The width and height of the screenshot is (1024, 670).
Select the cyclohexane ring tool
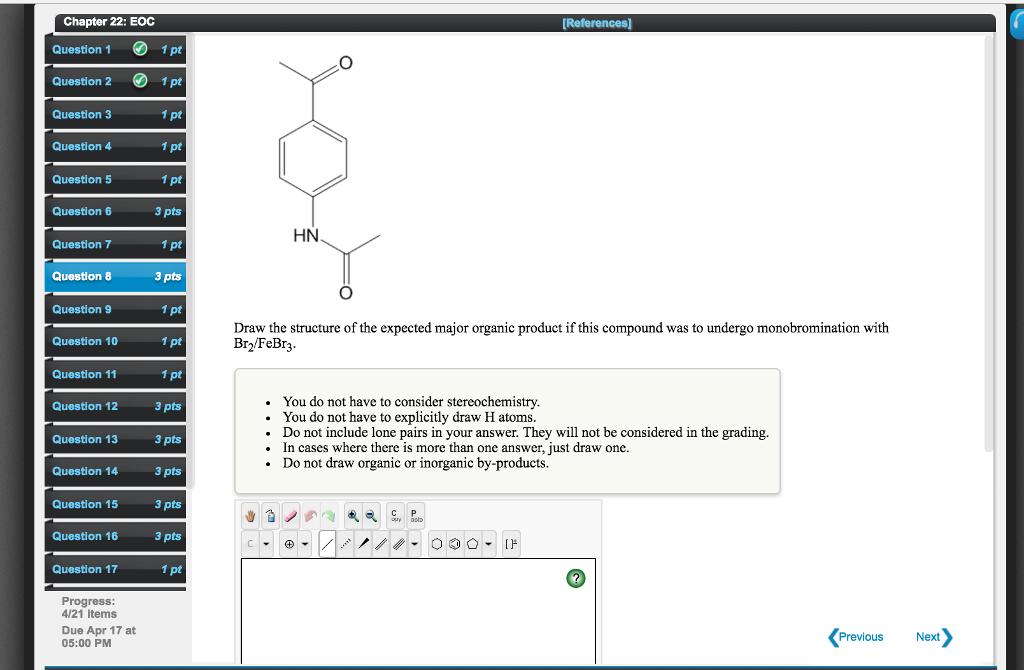pyautogui.click(x=438, y=545)
